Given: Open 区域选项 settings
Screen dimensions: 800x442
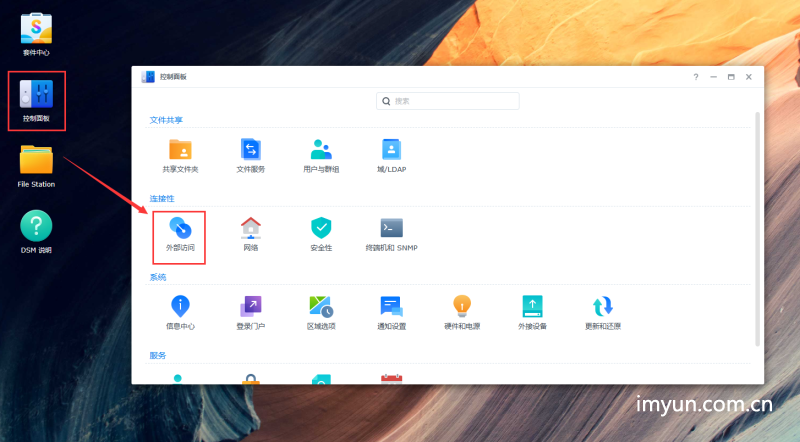Looking at the screenshot, I should pyautogui.click(x=321, y=313).
